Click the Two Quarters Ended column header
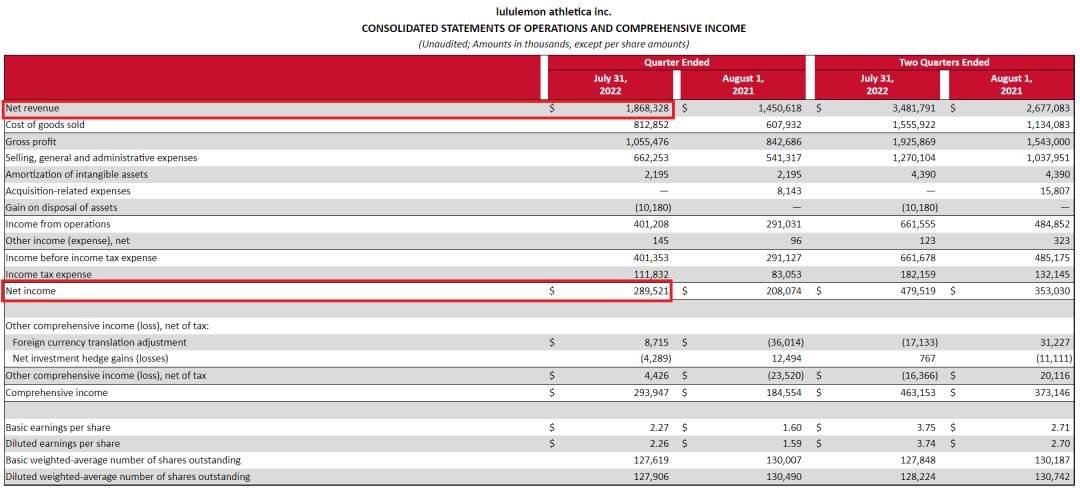This screenshot has width=1080, height=492. click(944, 62)
